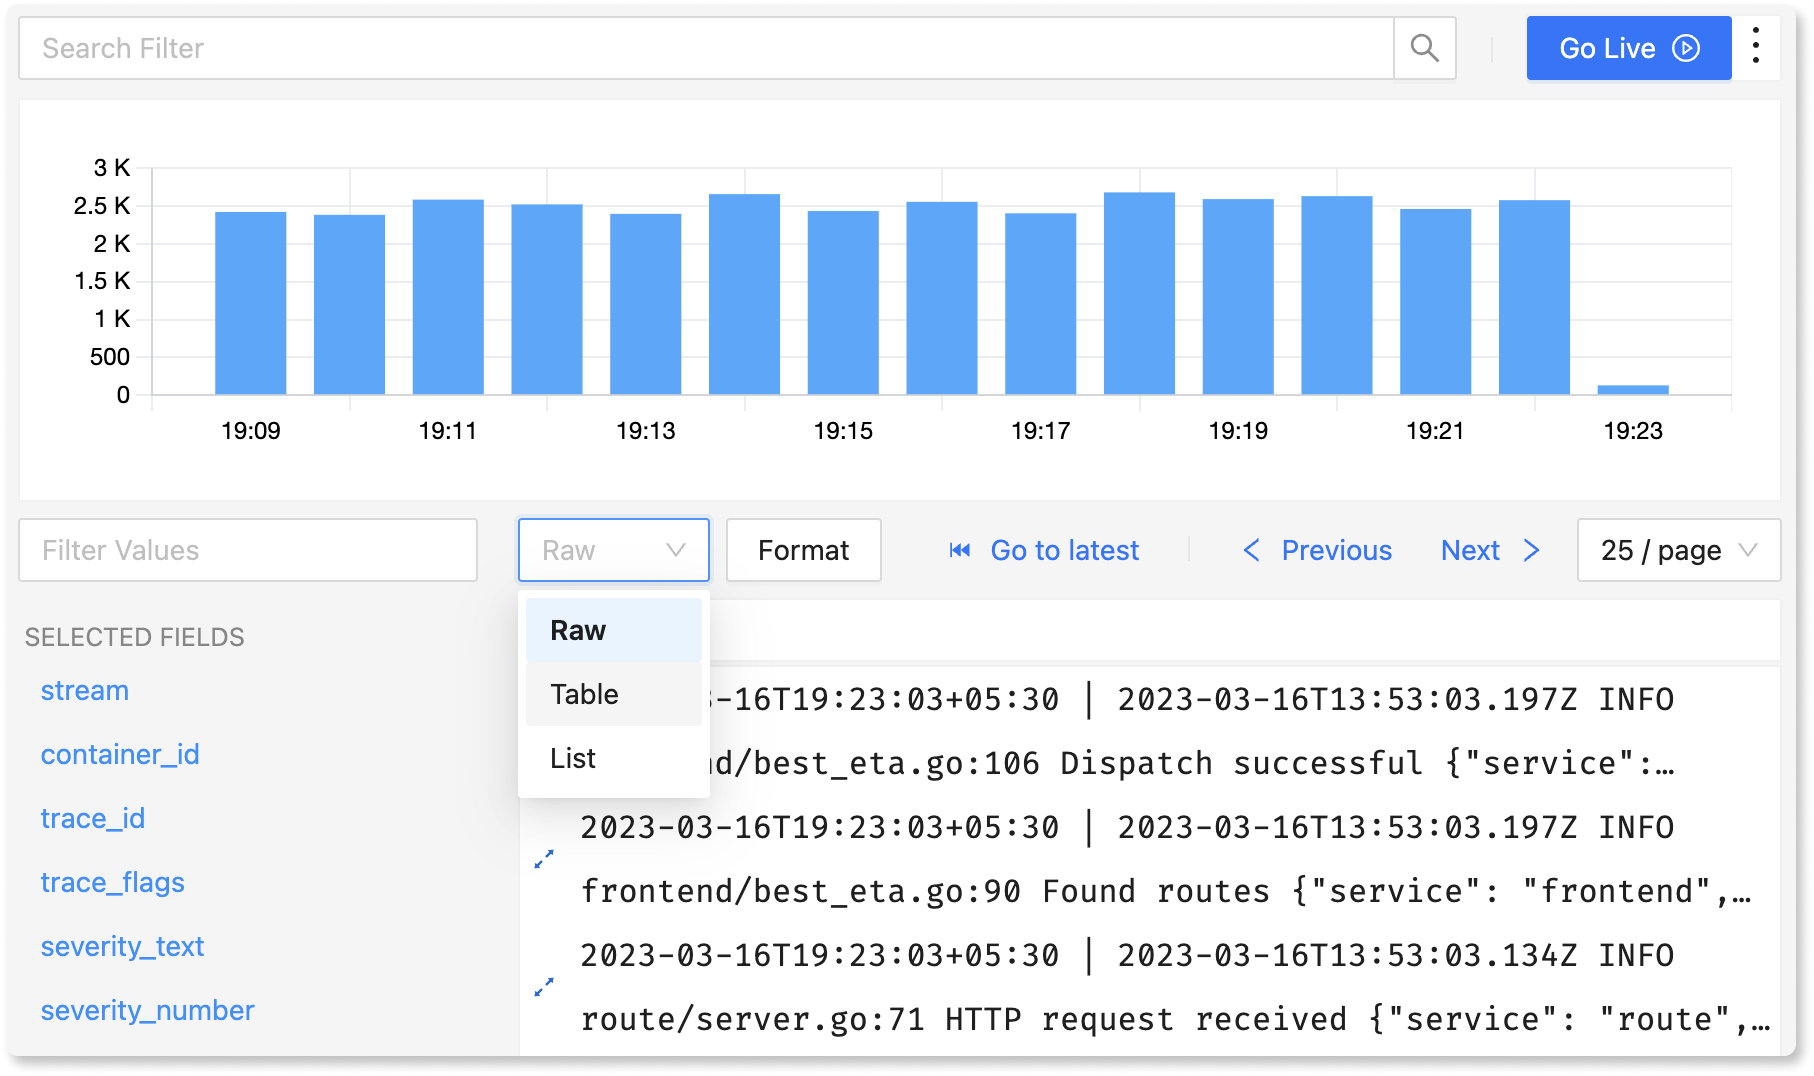Expand the route/server.go HTTP request log entry

coord(544,987)
